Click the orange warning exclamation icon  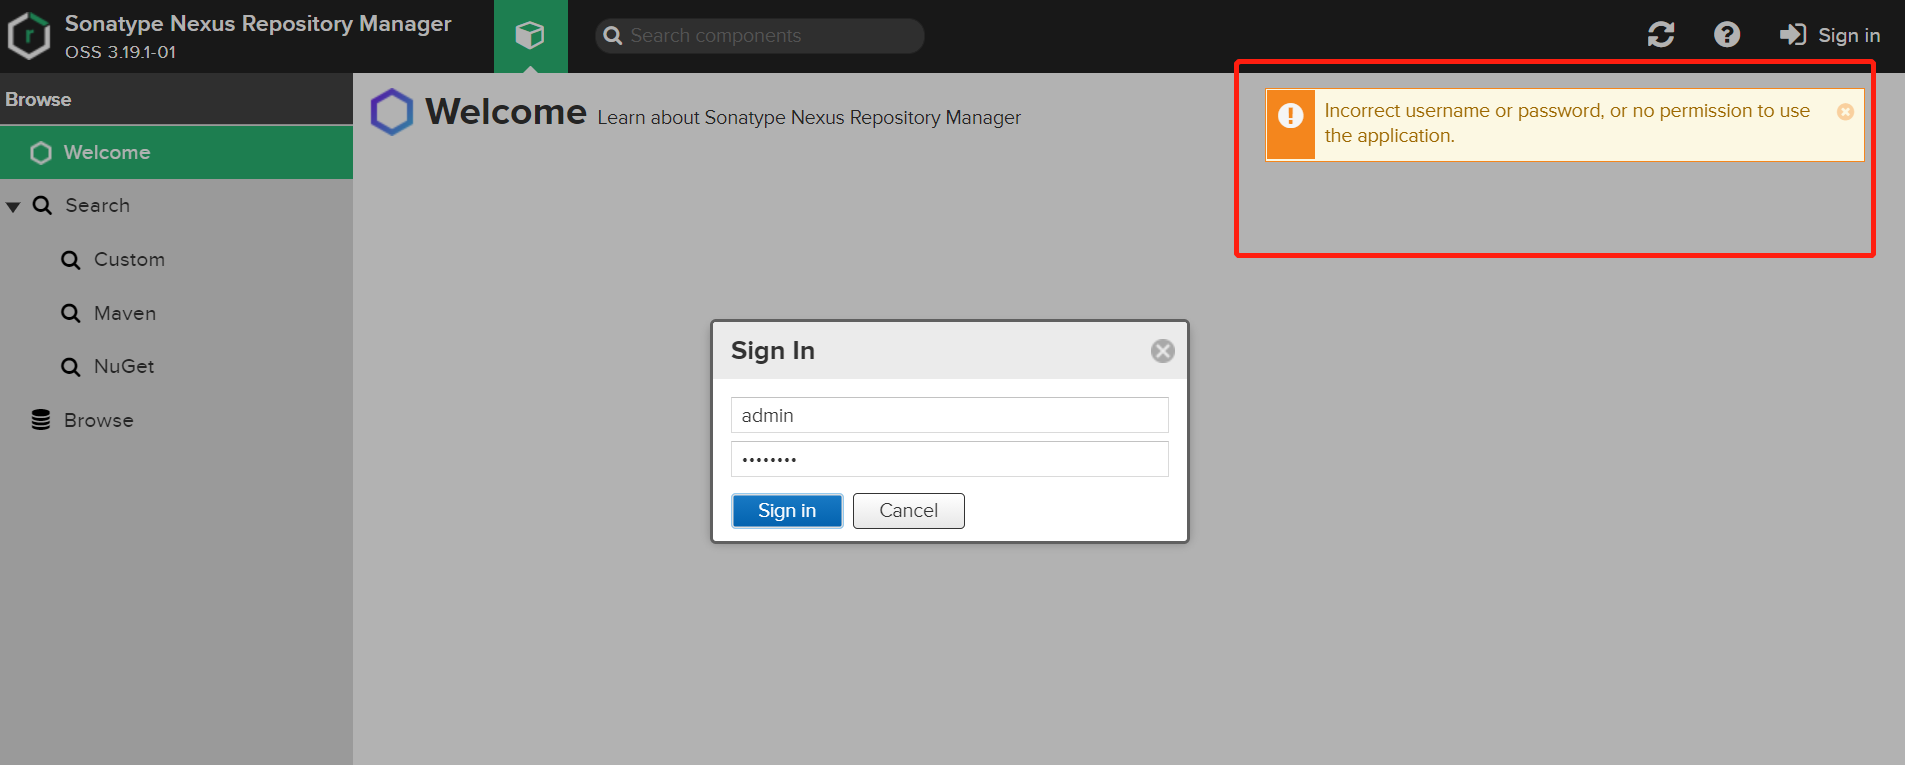tap(1291, 116)
